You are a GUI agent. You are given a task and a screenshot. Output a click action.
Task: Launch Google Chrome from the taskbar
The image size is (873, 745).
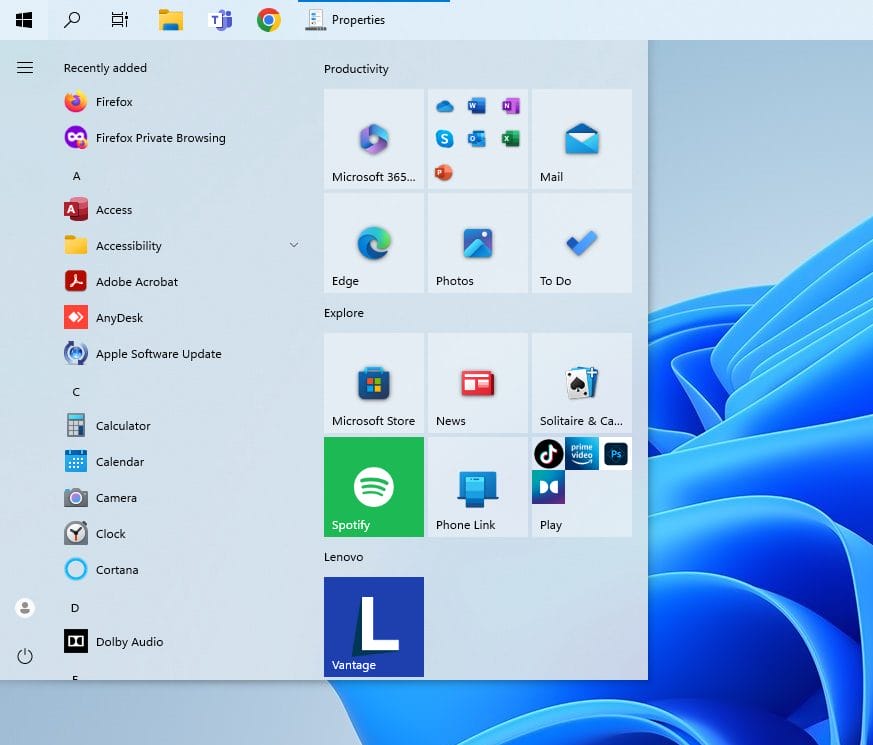(268, 19)
